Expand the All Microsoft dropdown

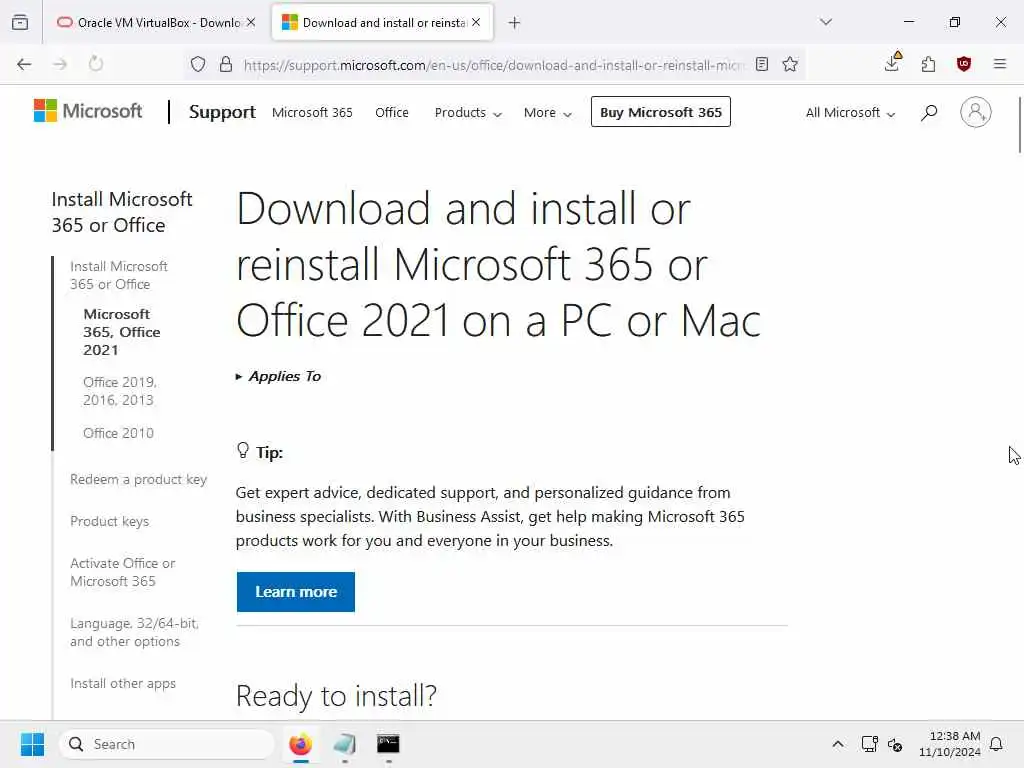(850, 112)
